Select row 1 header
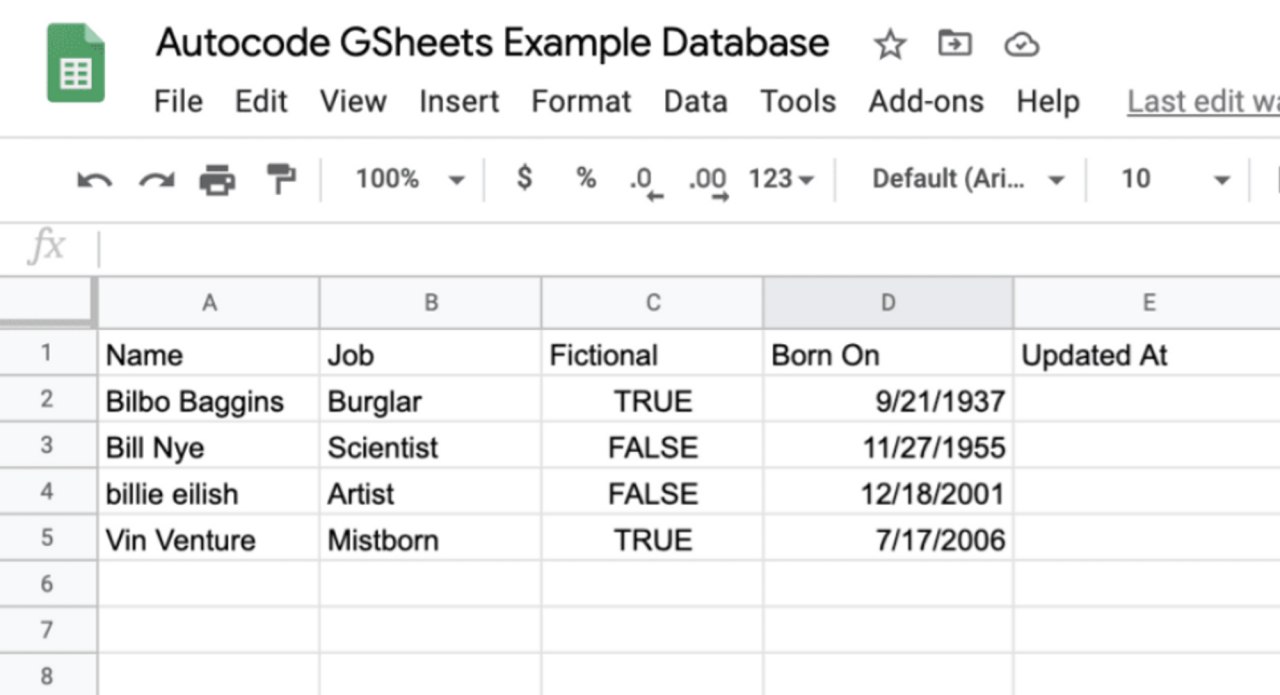Viewport: 1280px width, 695px height. pos(47,353)
